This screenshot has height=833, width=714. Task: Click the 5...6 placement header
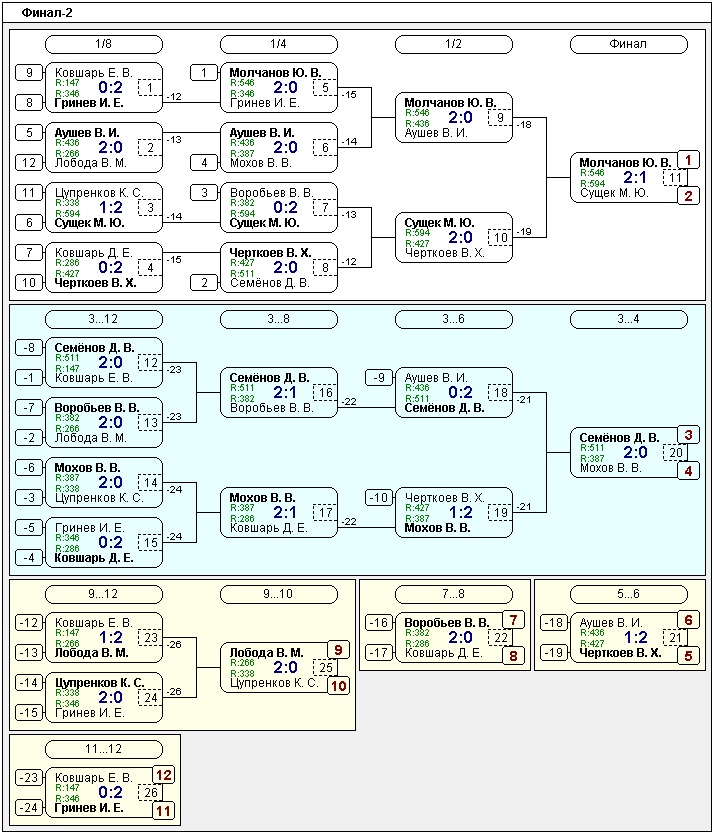point(628,594)
